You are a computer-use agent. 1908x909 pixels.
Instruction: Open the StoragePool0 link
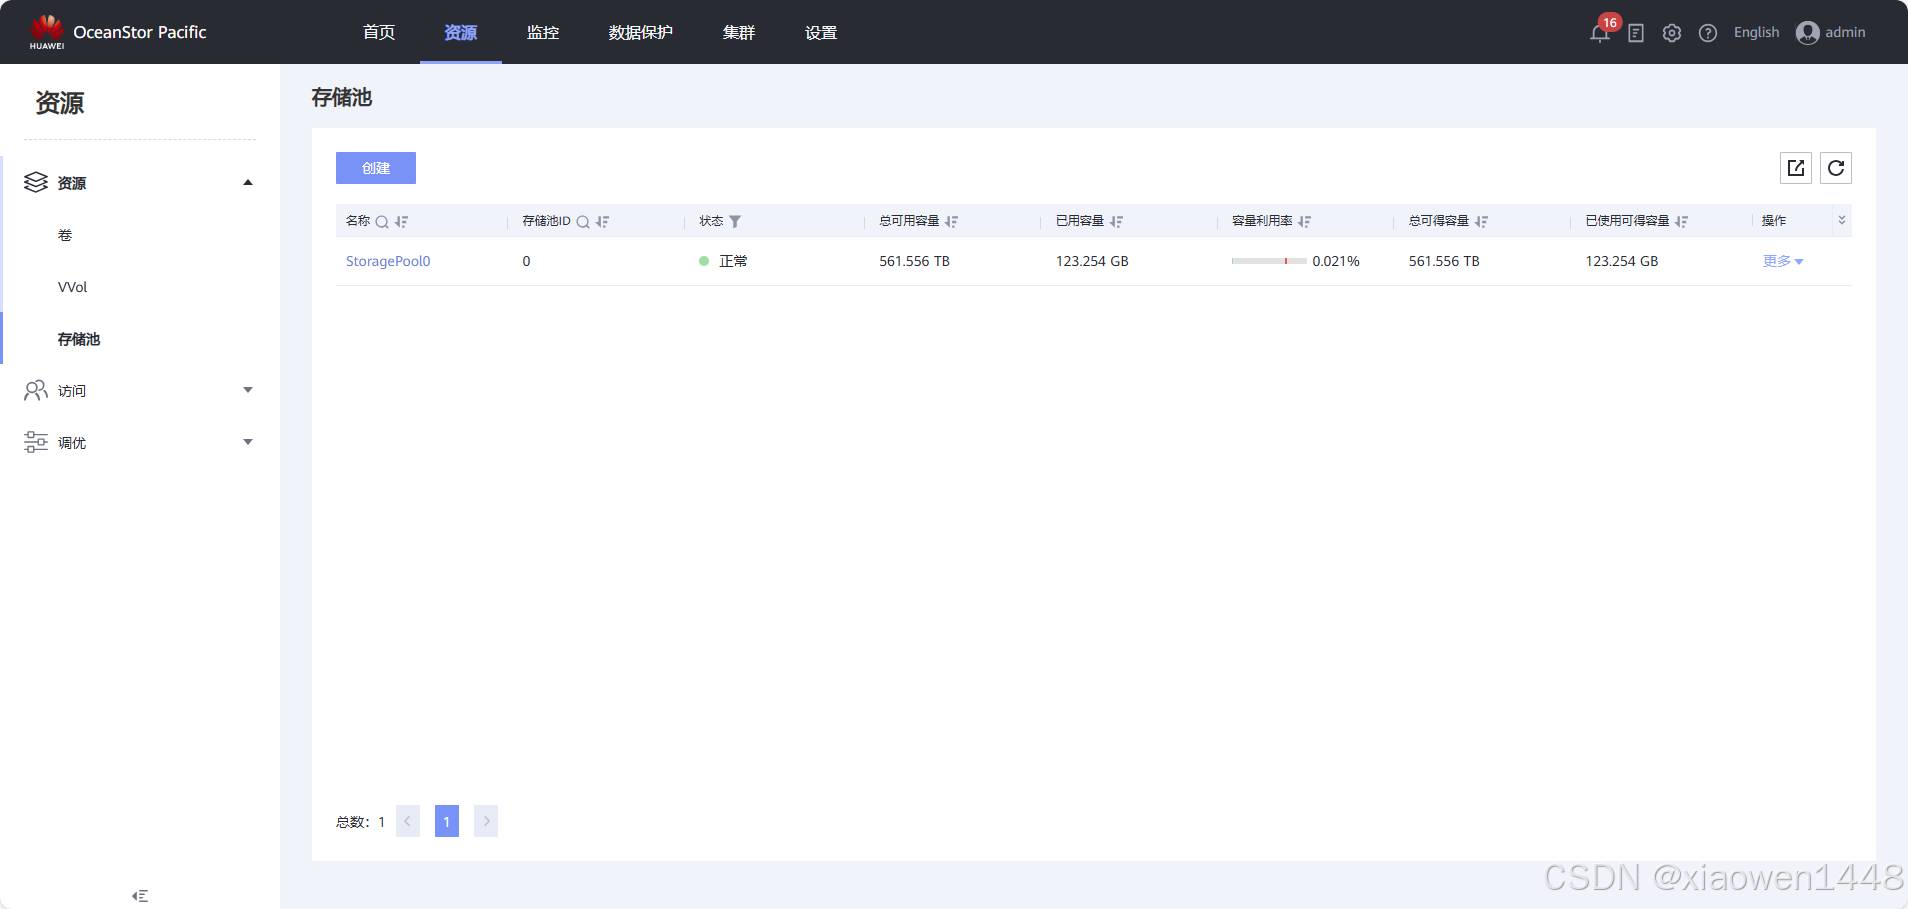click(x=388, y=261)
